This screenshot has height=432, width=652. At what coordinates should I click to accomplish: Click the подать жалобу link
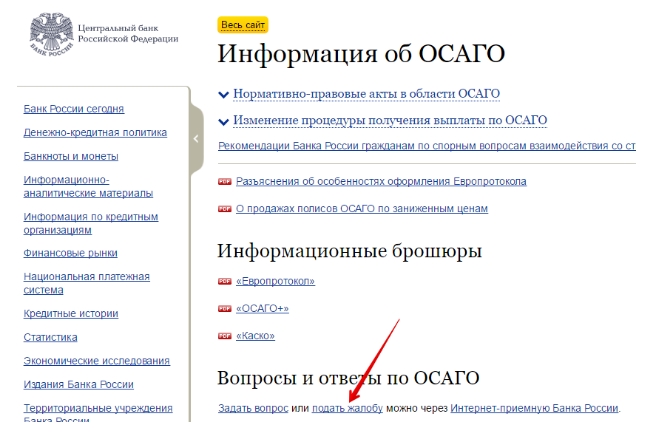pos(347,408)
